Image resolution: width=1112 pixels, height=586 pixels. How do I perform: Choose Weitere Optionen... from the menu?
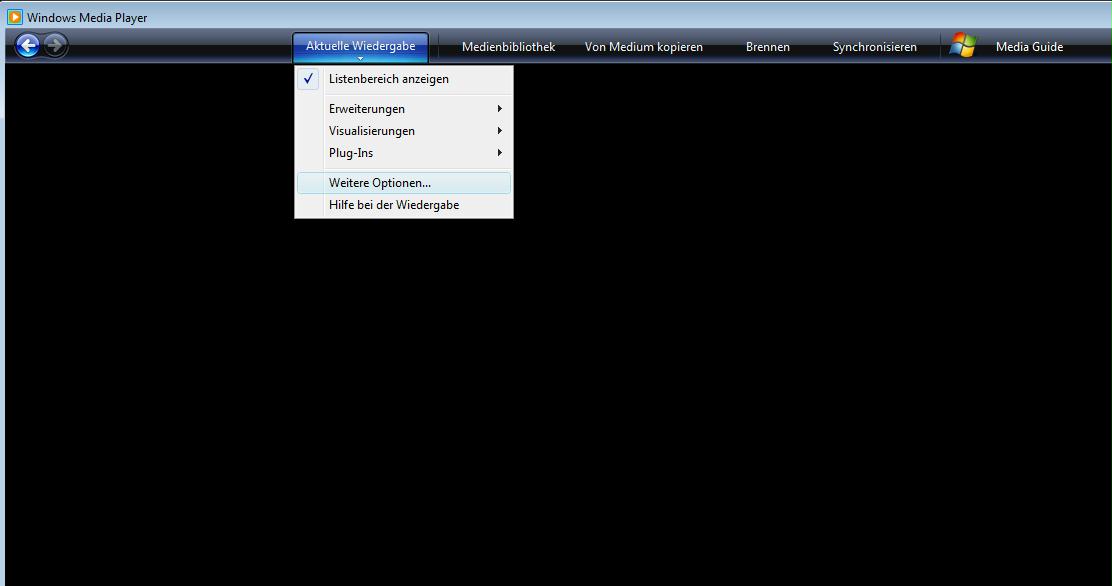tap(404, 182)
